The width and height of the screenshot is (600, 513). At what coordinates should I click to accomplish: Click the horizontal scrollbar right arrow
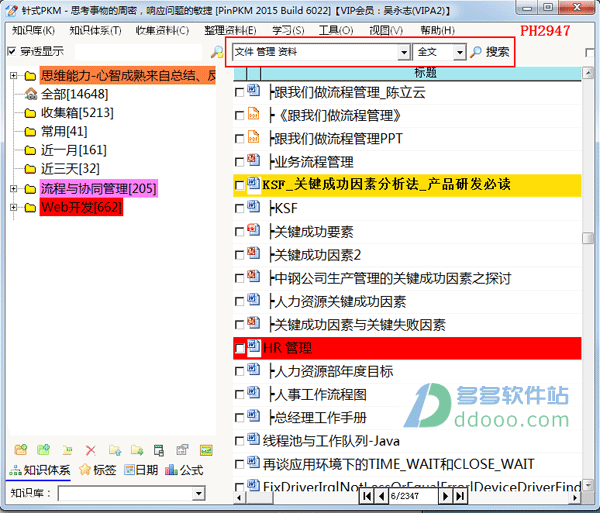pyautogui.click(x=575, y=497)
